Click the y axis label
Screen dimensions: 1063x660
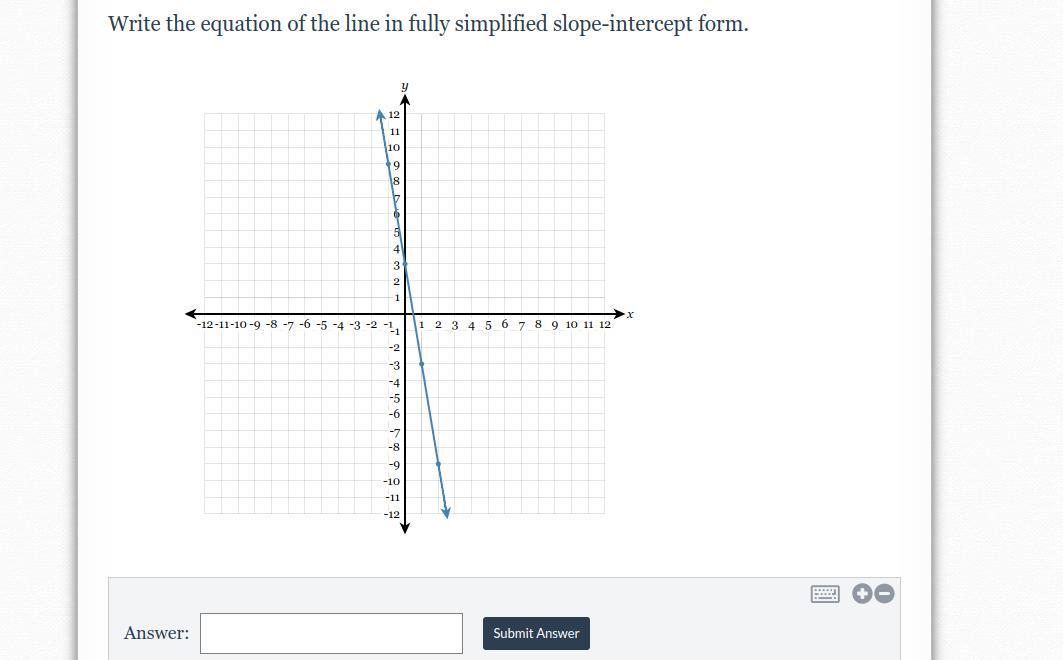(x=405, y=86)
